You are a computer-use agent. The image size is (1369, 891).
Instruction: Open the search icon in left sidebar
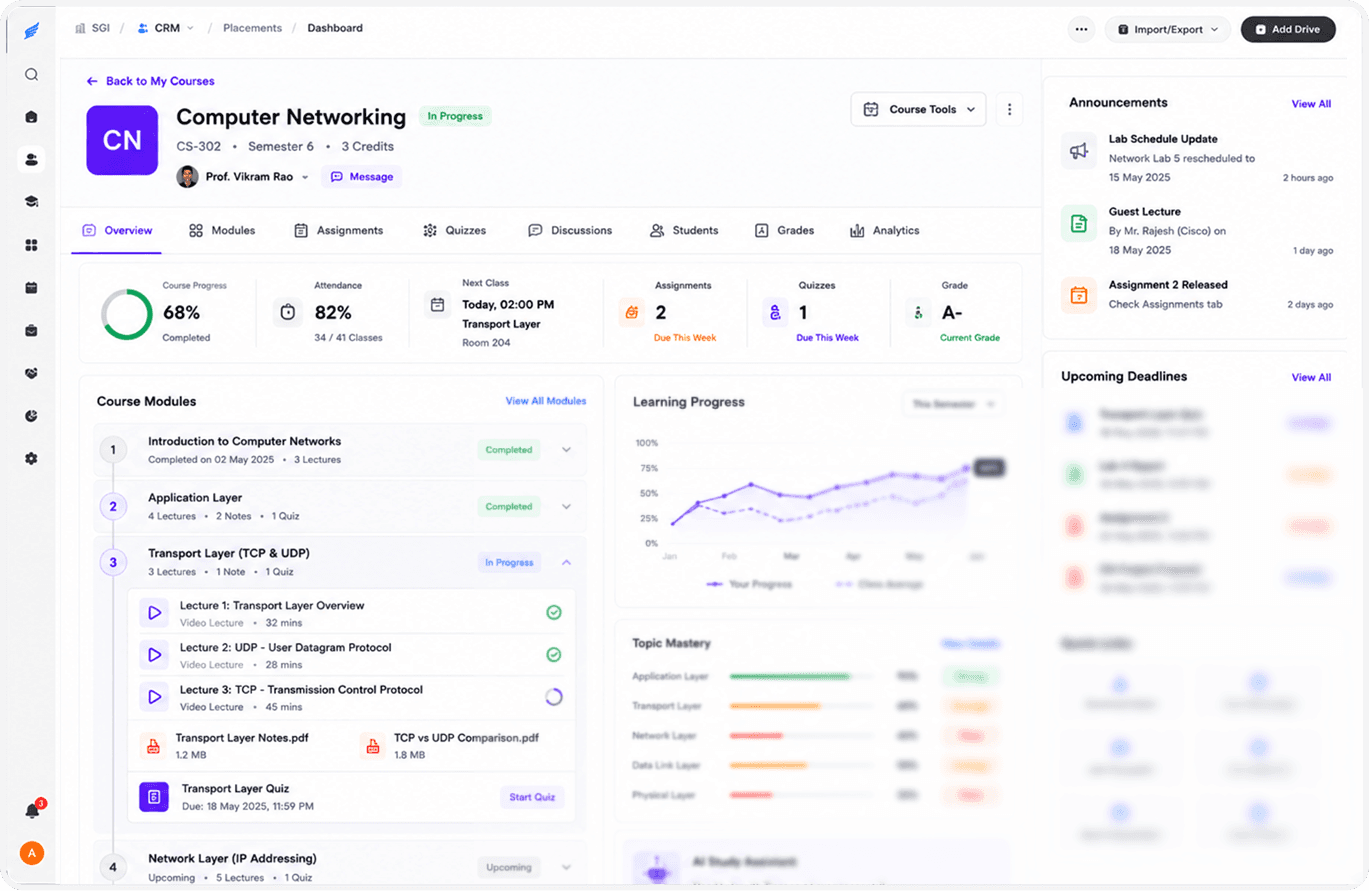coord(31,74)
